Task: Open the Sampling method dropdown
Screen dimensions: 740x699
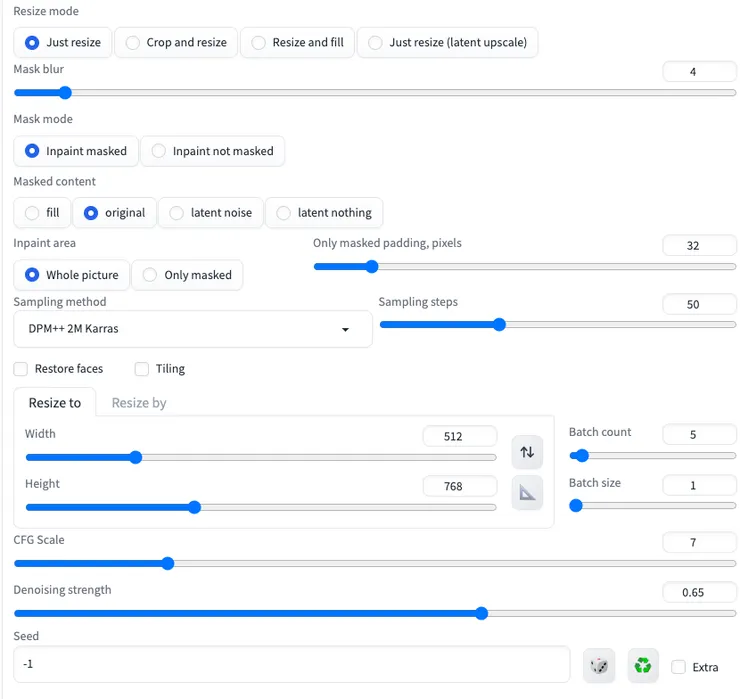Action: tap(192, 329)
